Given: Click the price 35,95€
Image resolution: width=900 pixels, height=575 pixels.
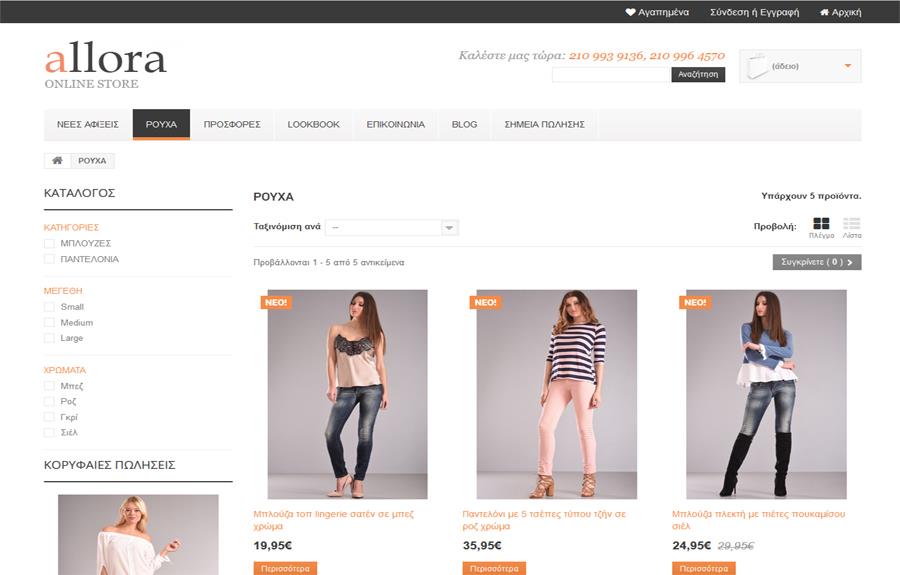Looking at the screenshot, I should coord(482,546).
